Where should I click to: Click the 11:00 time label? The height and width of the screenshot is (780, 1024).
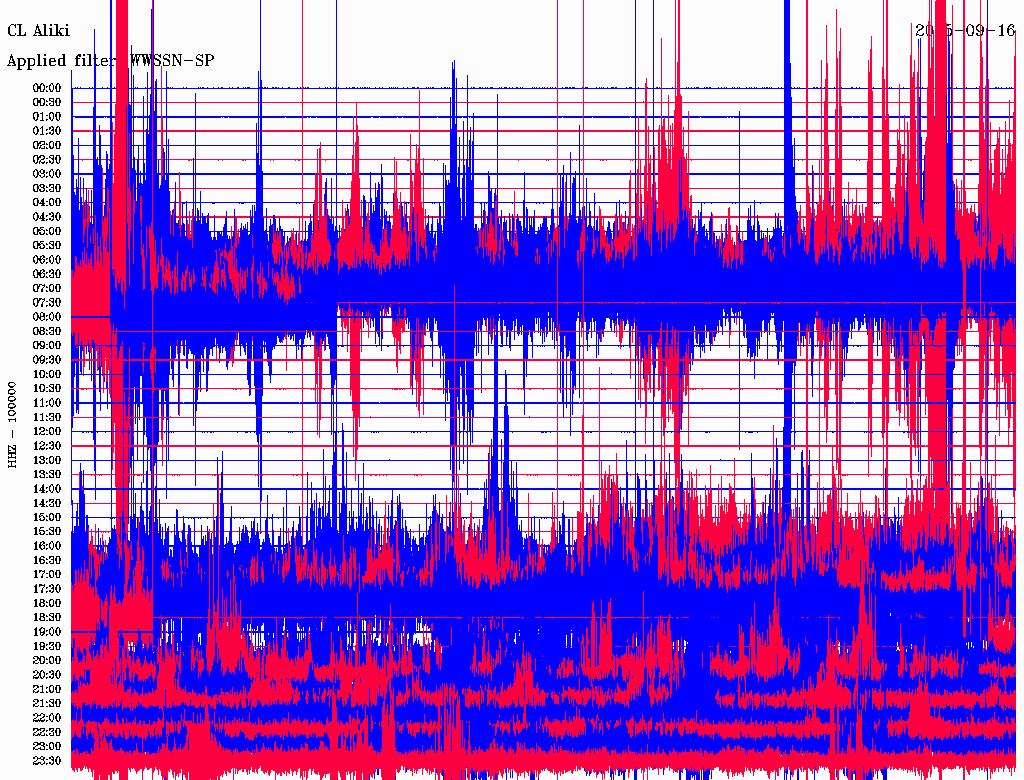click(x=47, y=403)
